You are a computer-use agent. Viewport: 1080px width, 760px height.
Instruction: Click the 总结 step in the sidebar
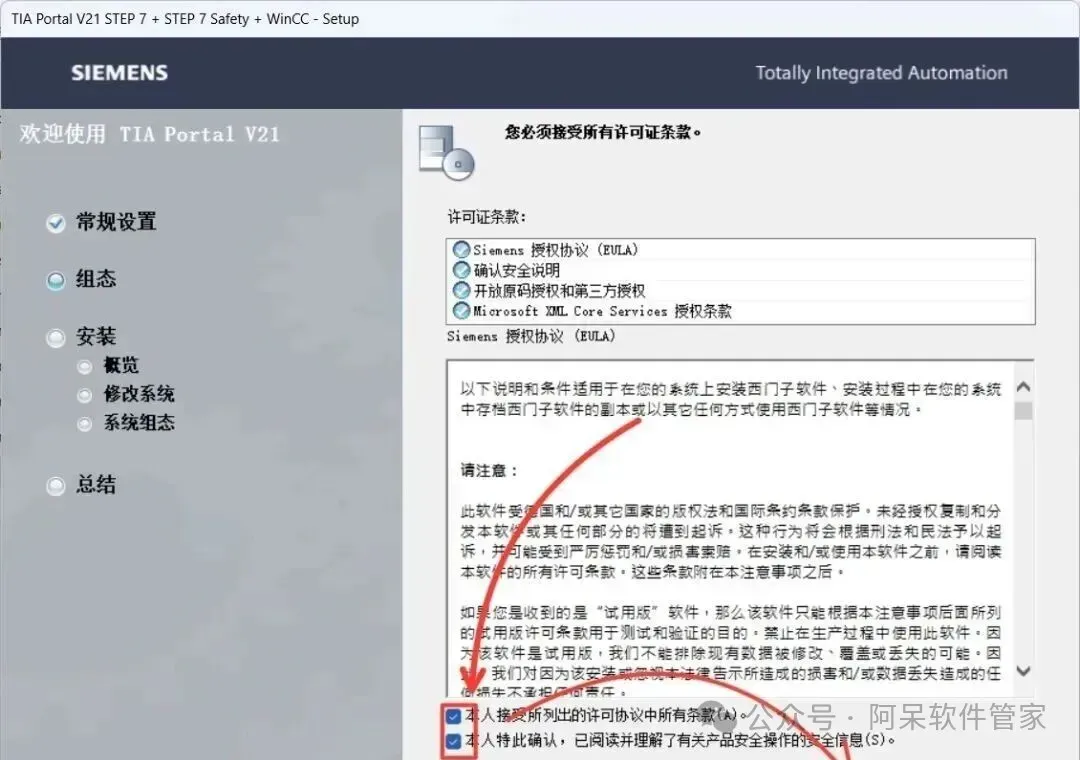(96, 484)
